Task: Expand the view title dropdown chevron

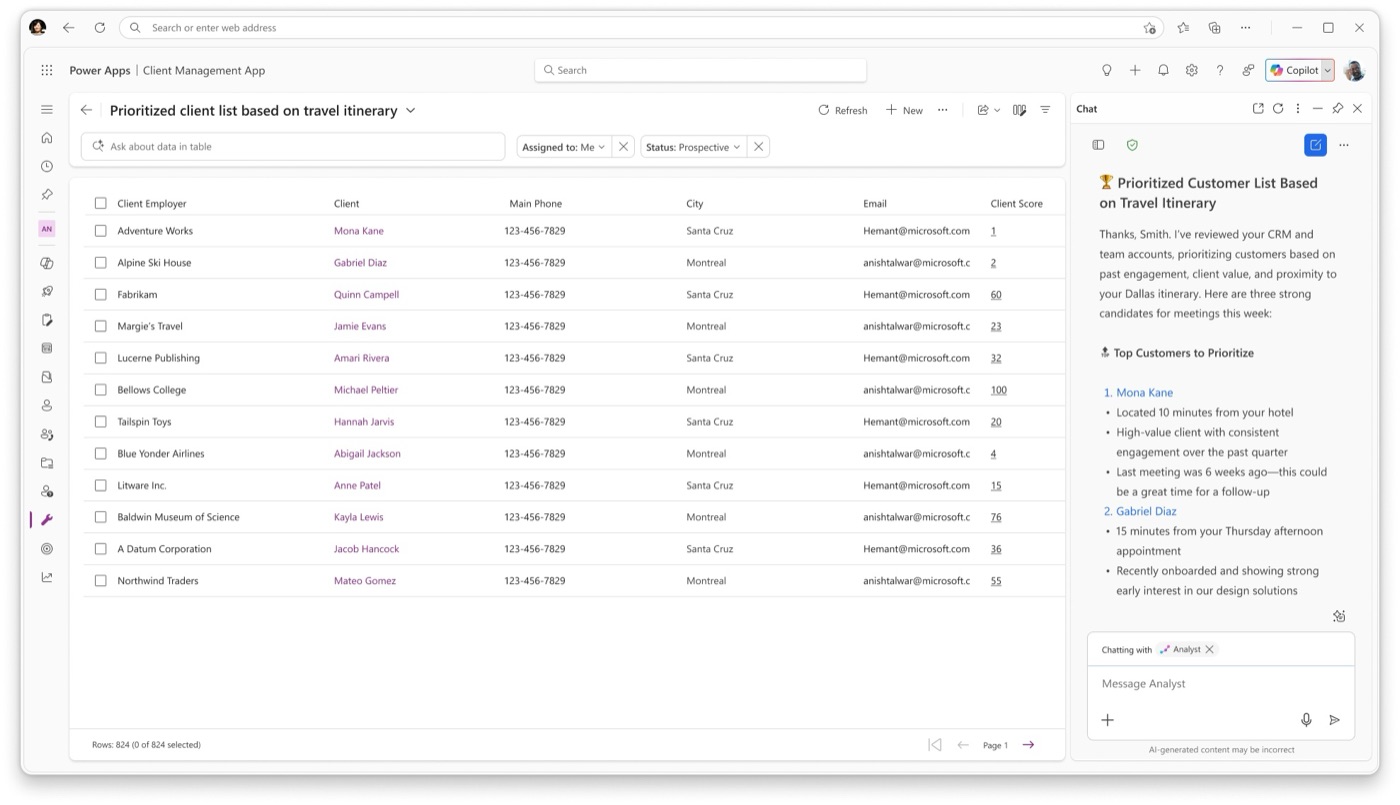Action: (x=411, y=111)
